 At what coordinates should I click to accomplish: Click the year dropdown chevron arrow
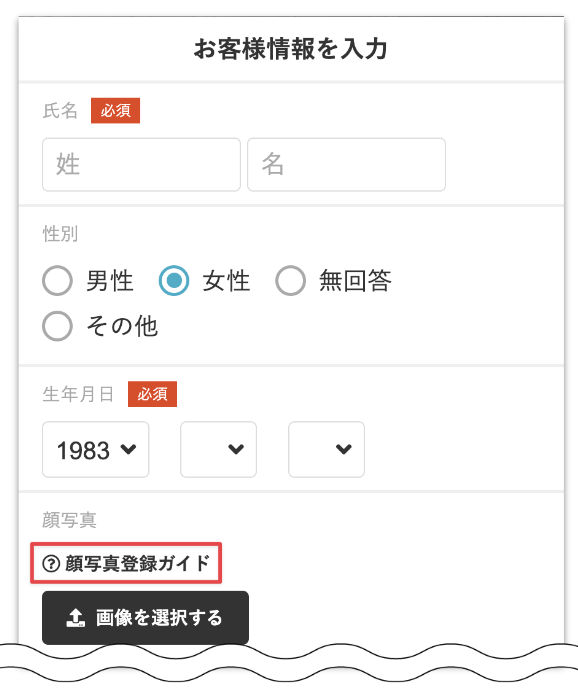pyautogui.click(x=129, y=449)
